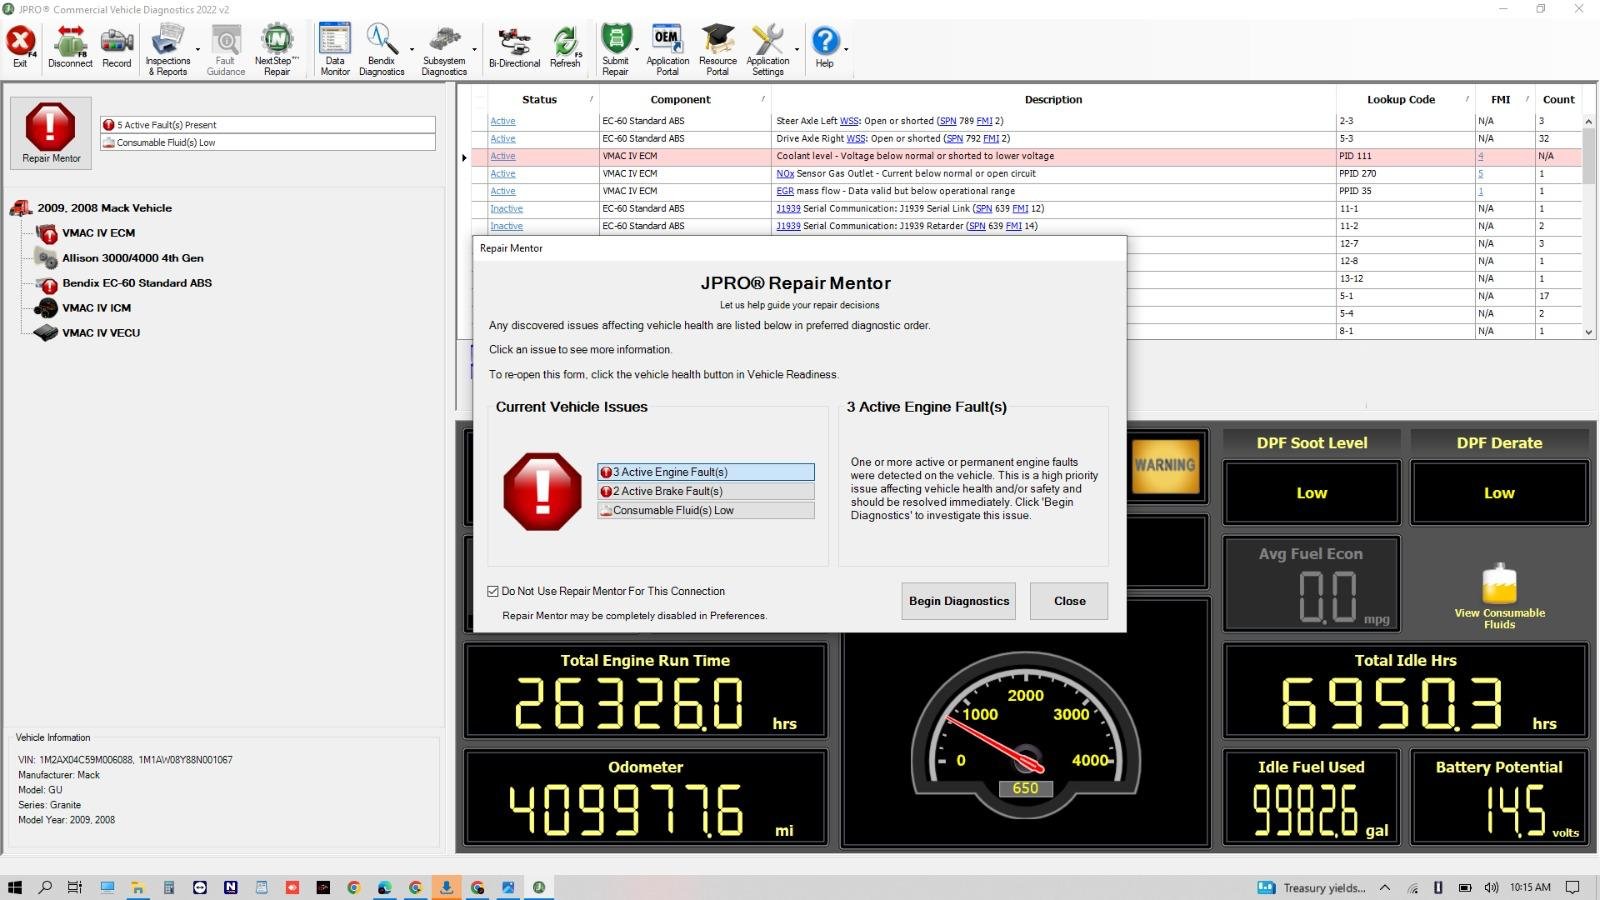
Task: Sort by Count column header
Action: point(1558,99)
